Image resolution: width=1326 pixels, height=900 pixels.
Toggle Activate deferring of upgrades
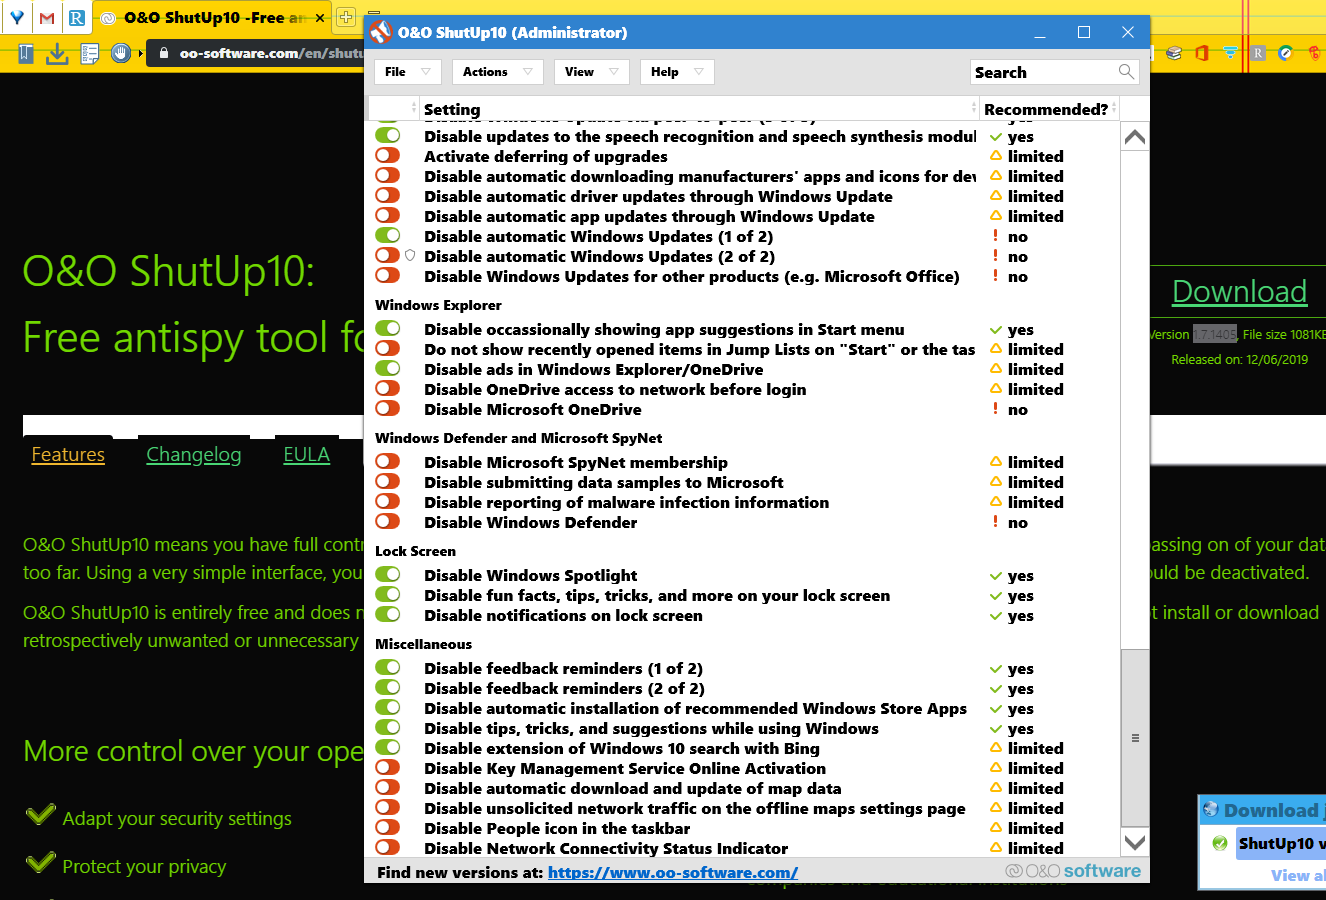pyautogui.click(x=387, y=155)
